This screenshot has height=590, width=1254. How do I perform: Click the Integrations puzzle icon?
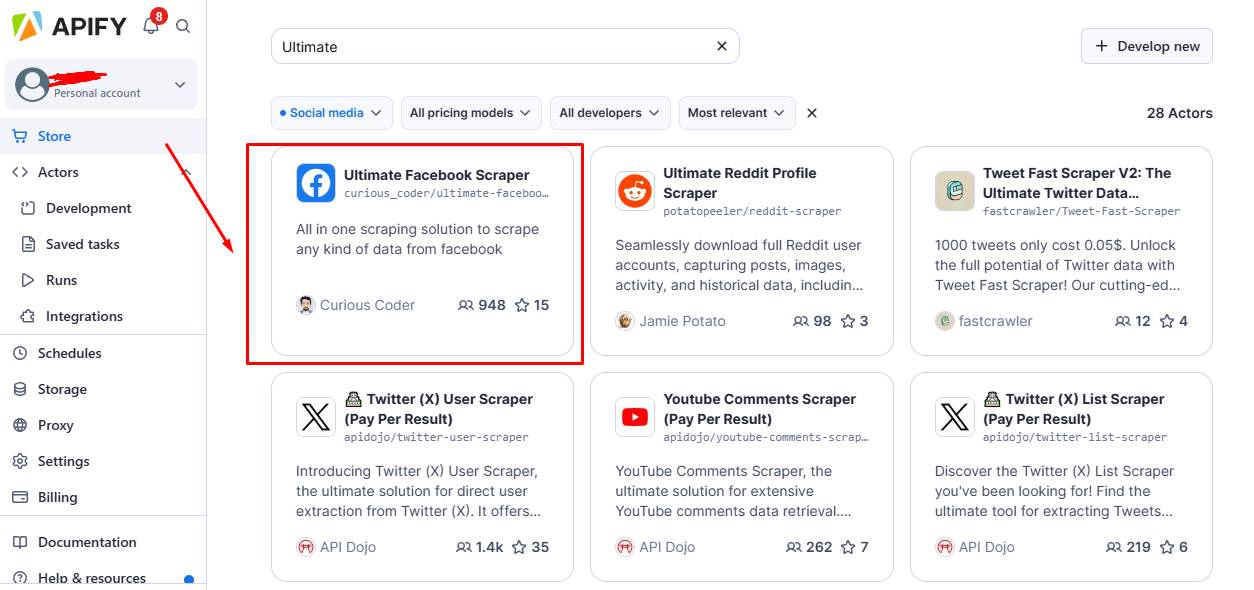coord(28,316)
